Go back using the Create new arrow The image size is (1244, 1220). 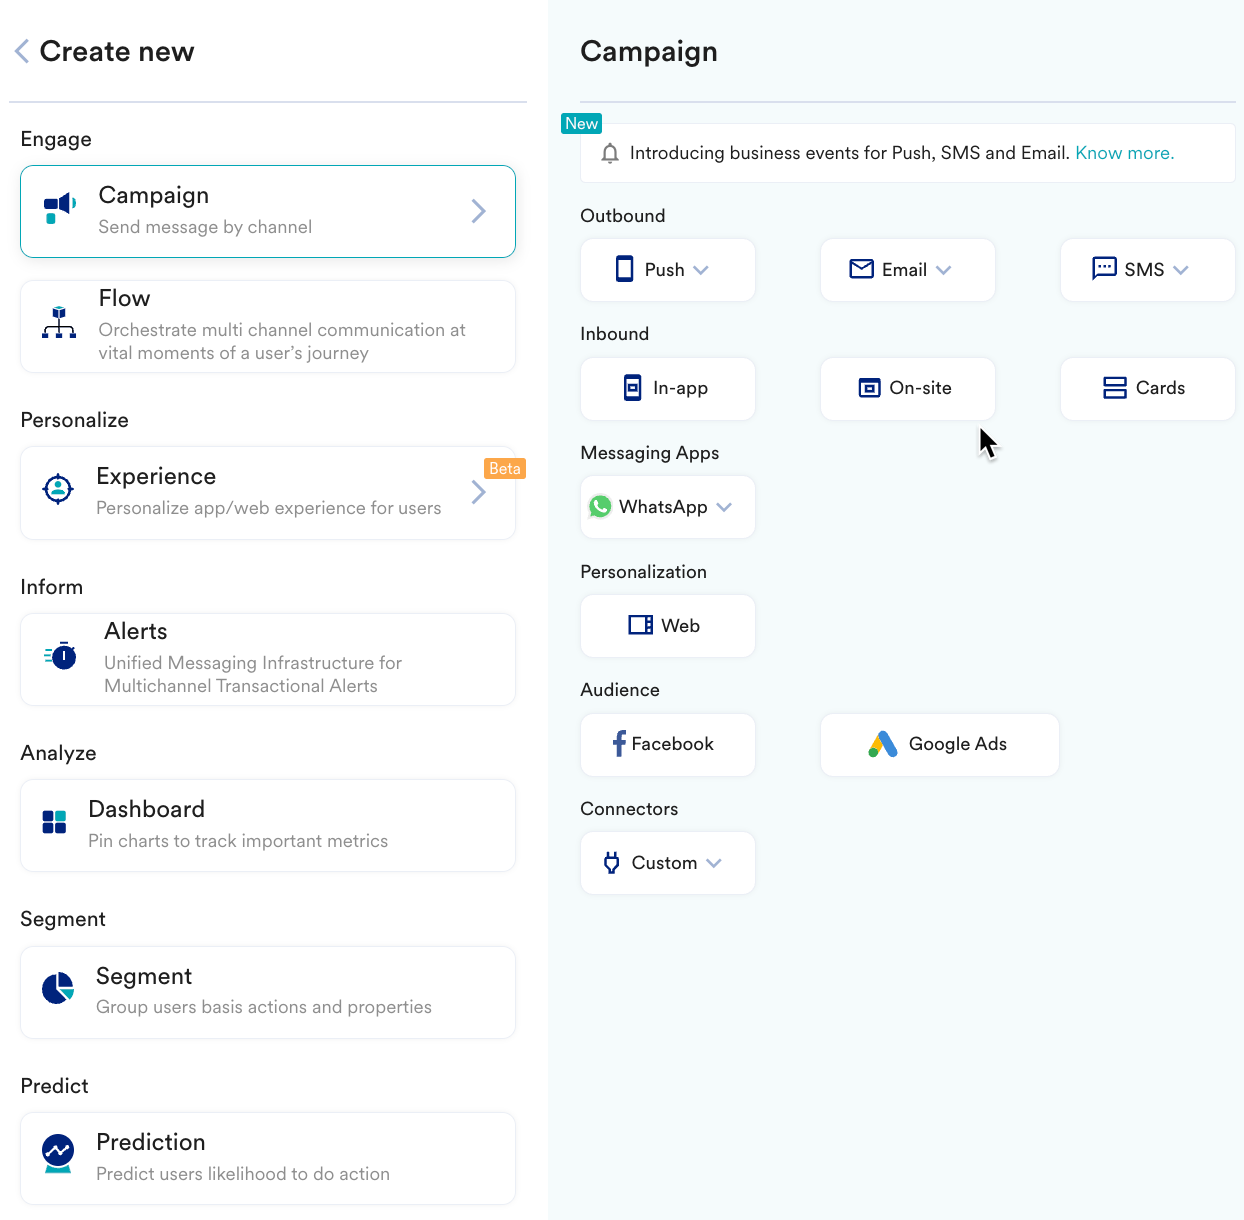(x=22, y=51)
